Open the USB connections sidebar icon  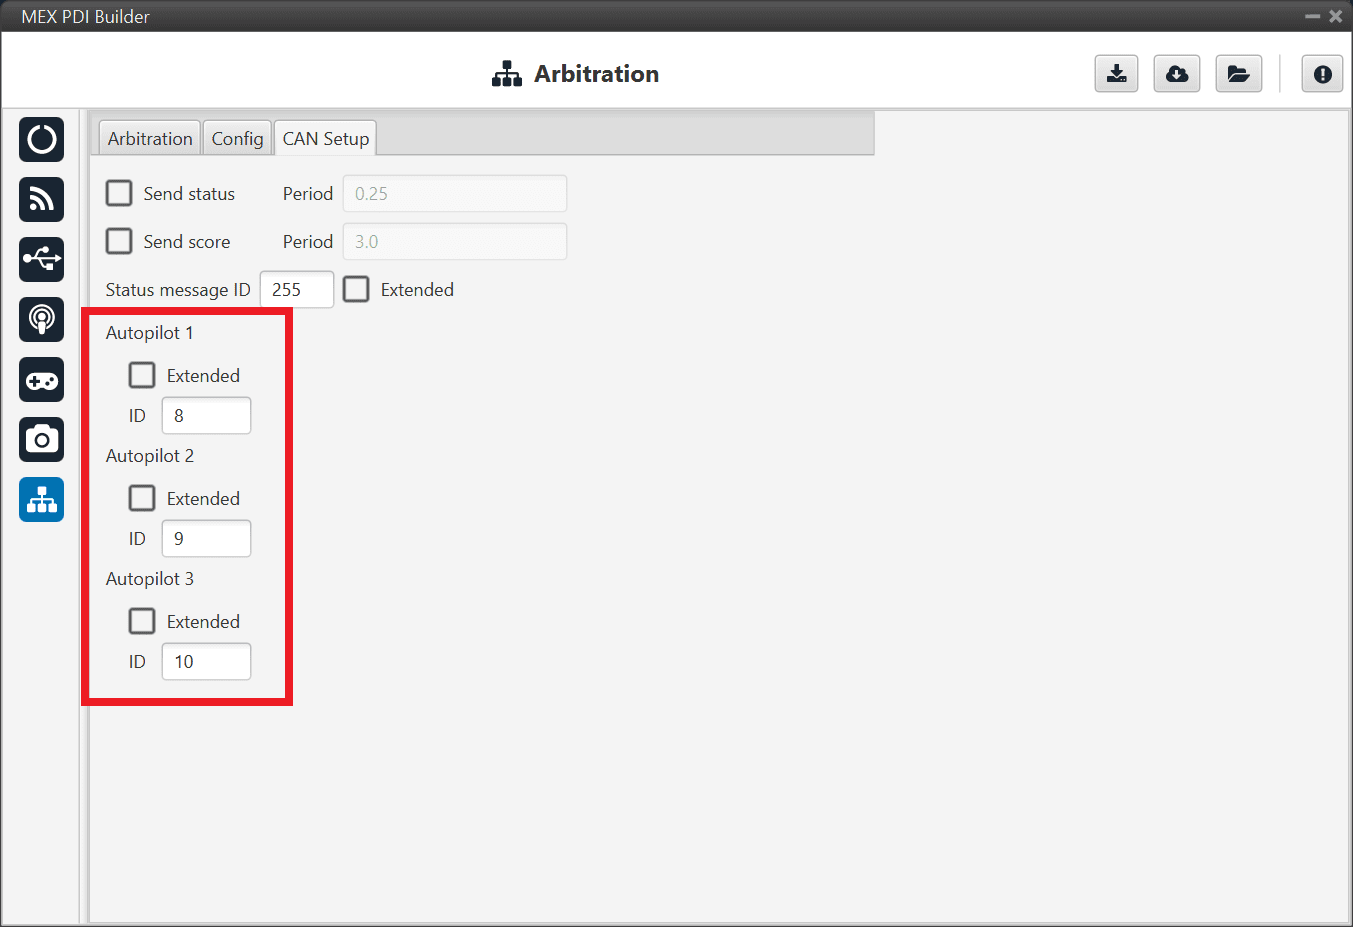tap(41, 259)
